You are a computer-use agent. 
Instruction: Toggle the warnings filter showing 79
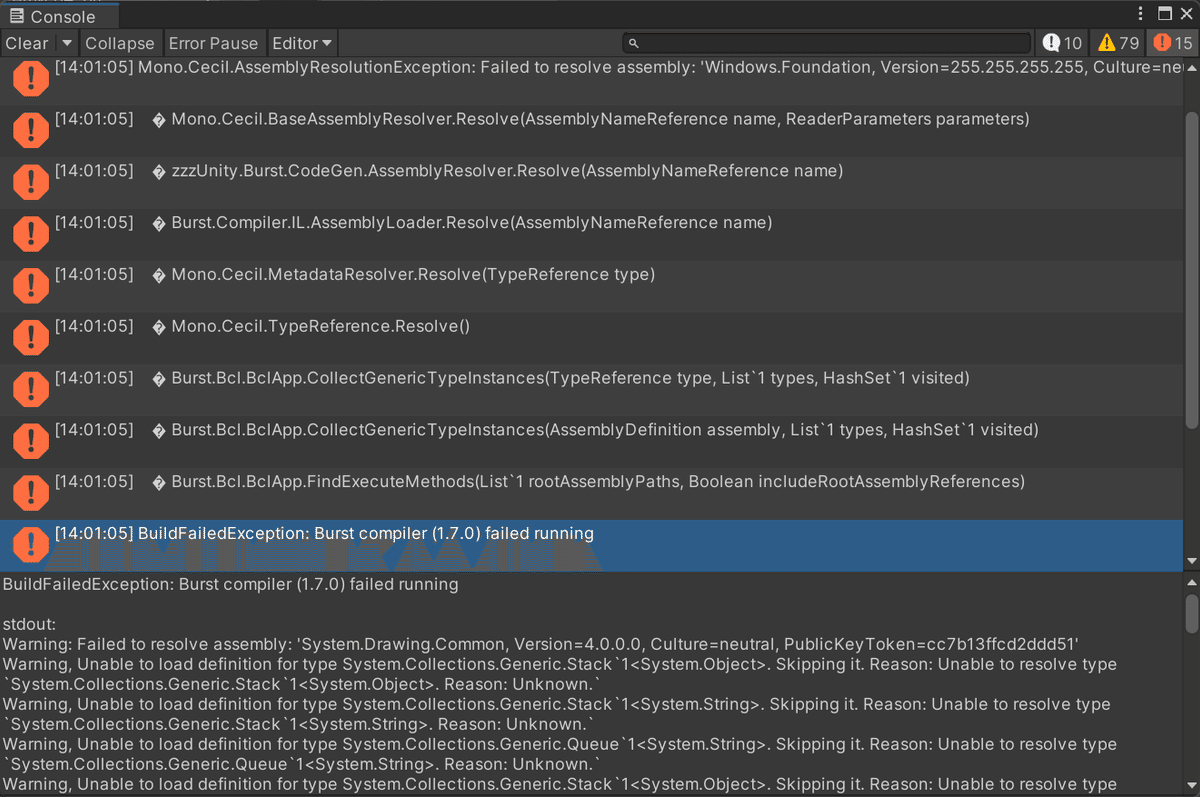pyautogui.click(x=1118, y=43)
